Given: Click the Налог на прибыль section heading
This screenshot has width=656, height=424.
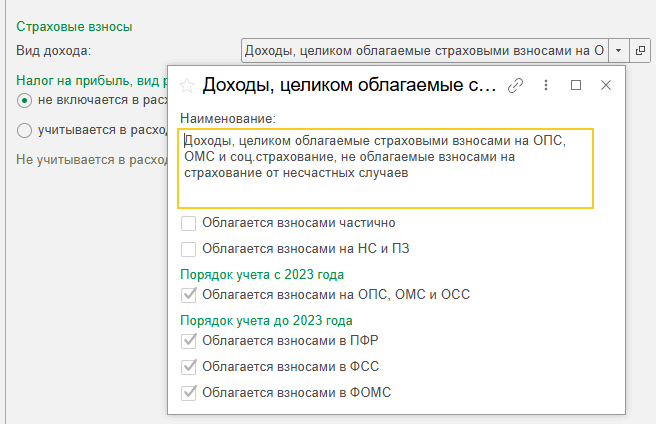Looking at the screenshot, I should 91,80.
